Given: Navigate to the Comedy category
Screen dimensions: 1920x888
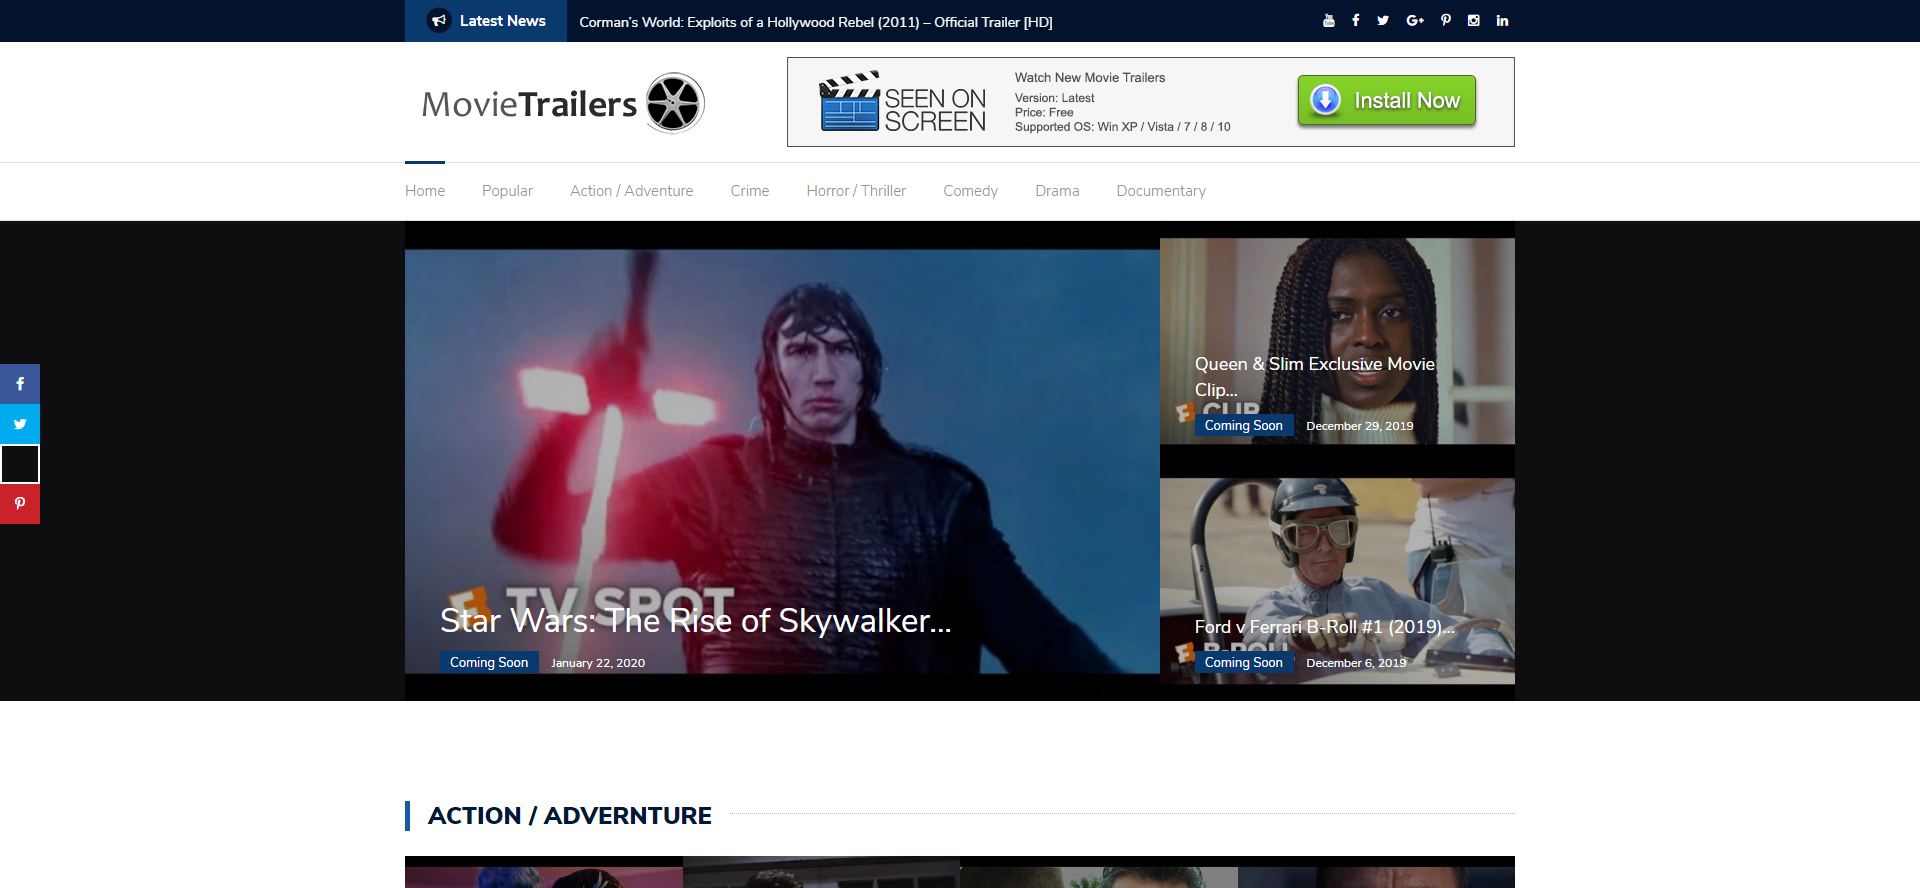Looking at the screenshot, I should tap(970, 191).
